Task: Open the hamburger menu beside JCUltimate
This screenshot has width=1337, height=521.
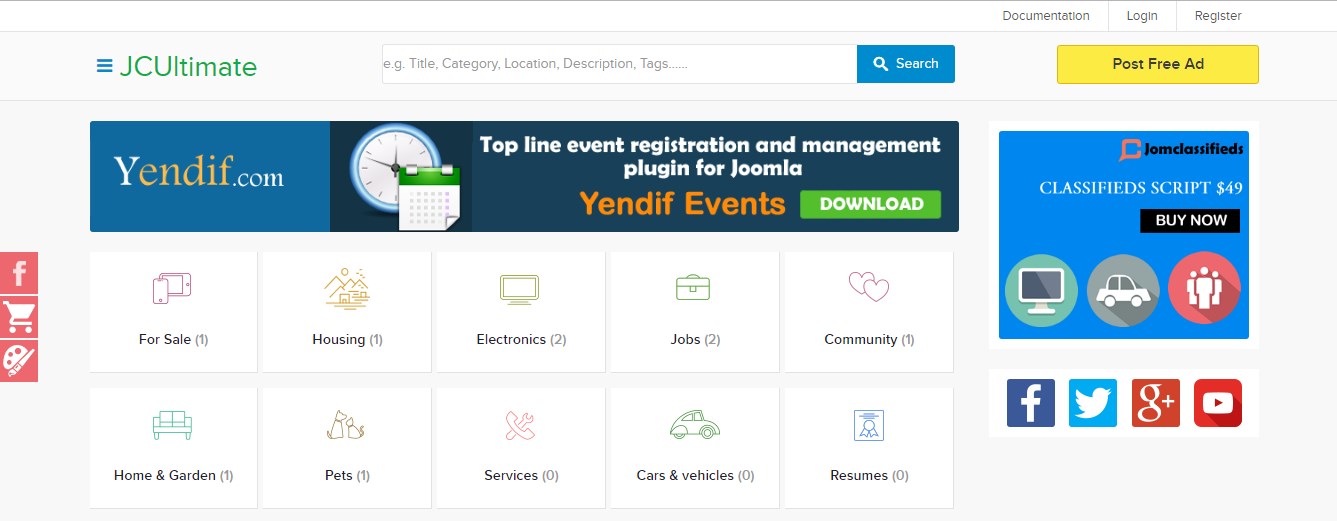Action: point(104,66)
